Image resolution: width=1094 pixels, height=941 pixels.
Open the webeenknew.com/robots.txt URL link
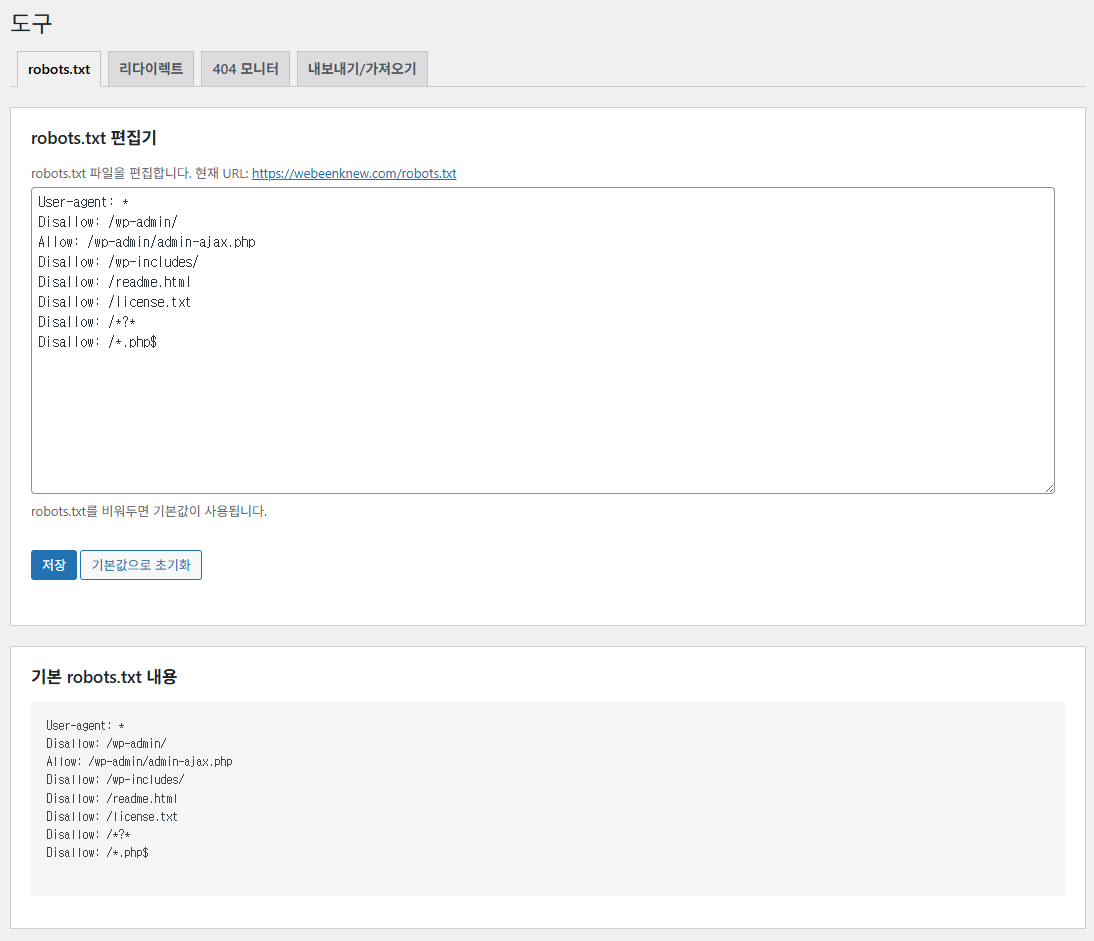pos(353,173)
